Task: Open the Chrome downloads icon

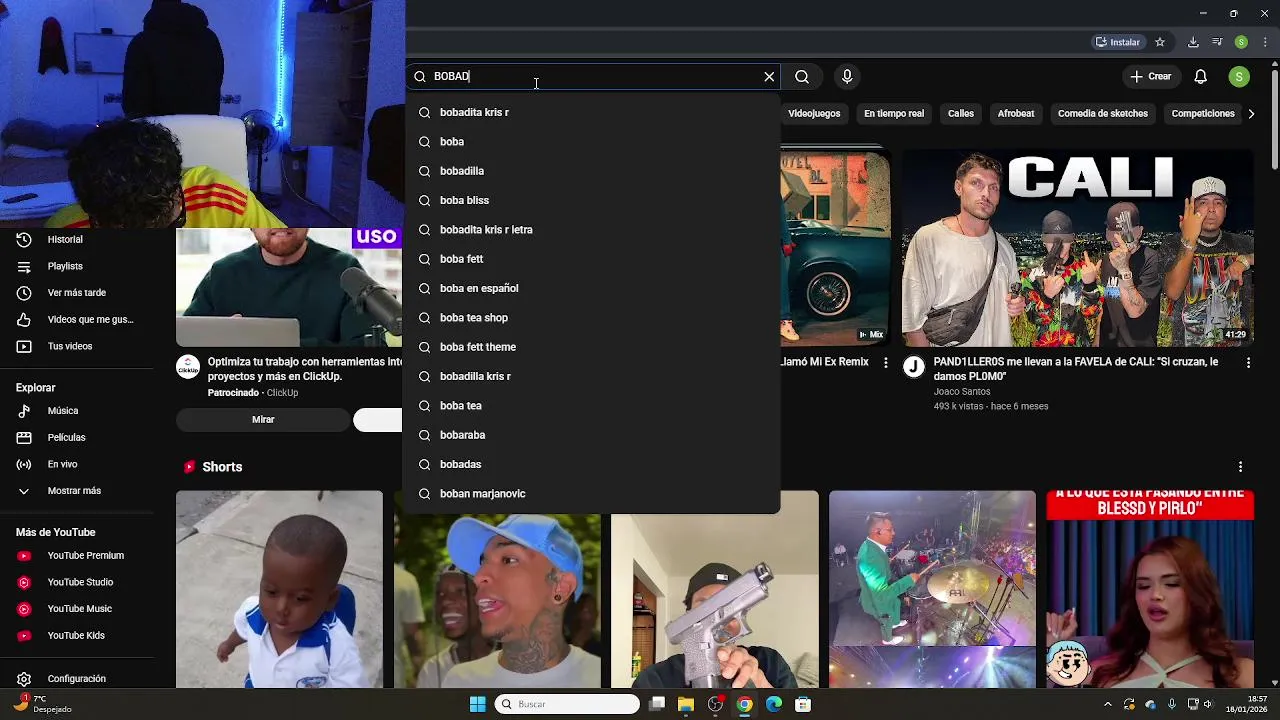Action: click(x=1193, y=42)
